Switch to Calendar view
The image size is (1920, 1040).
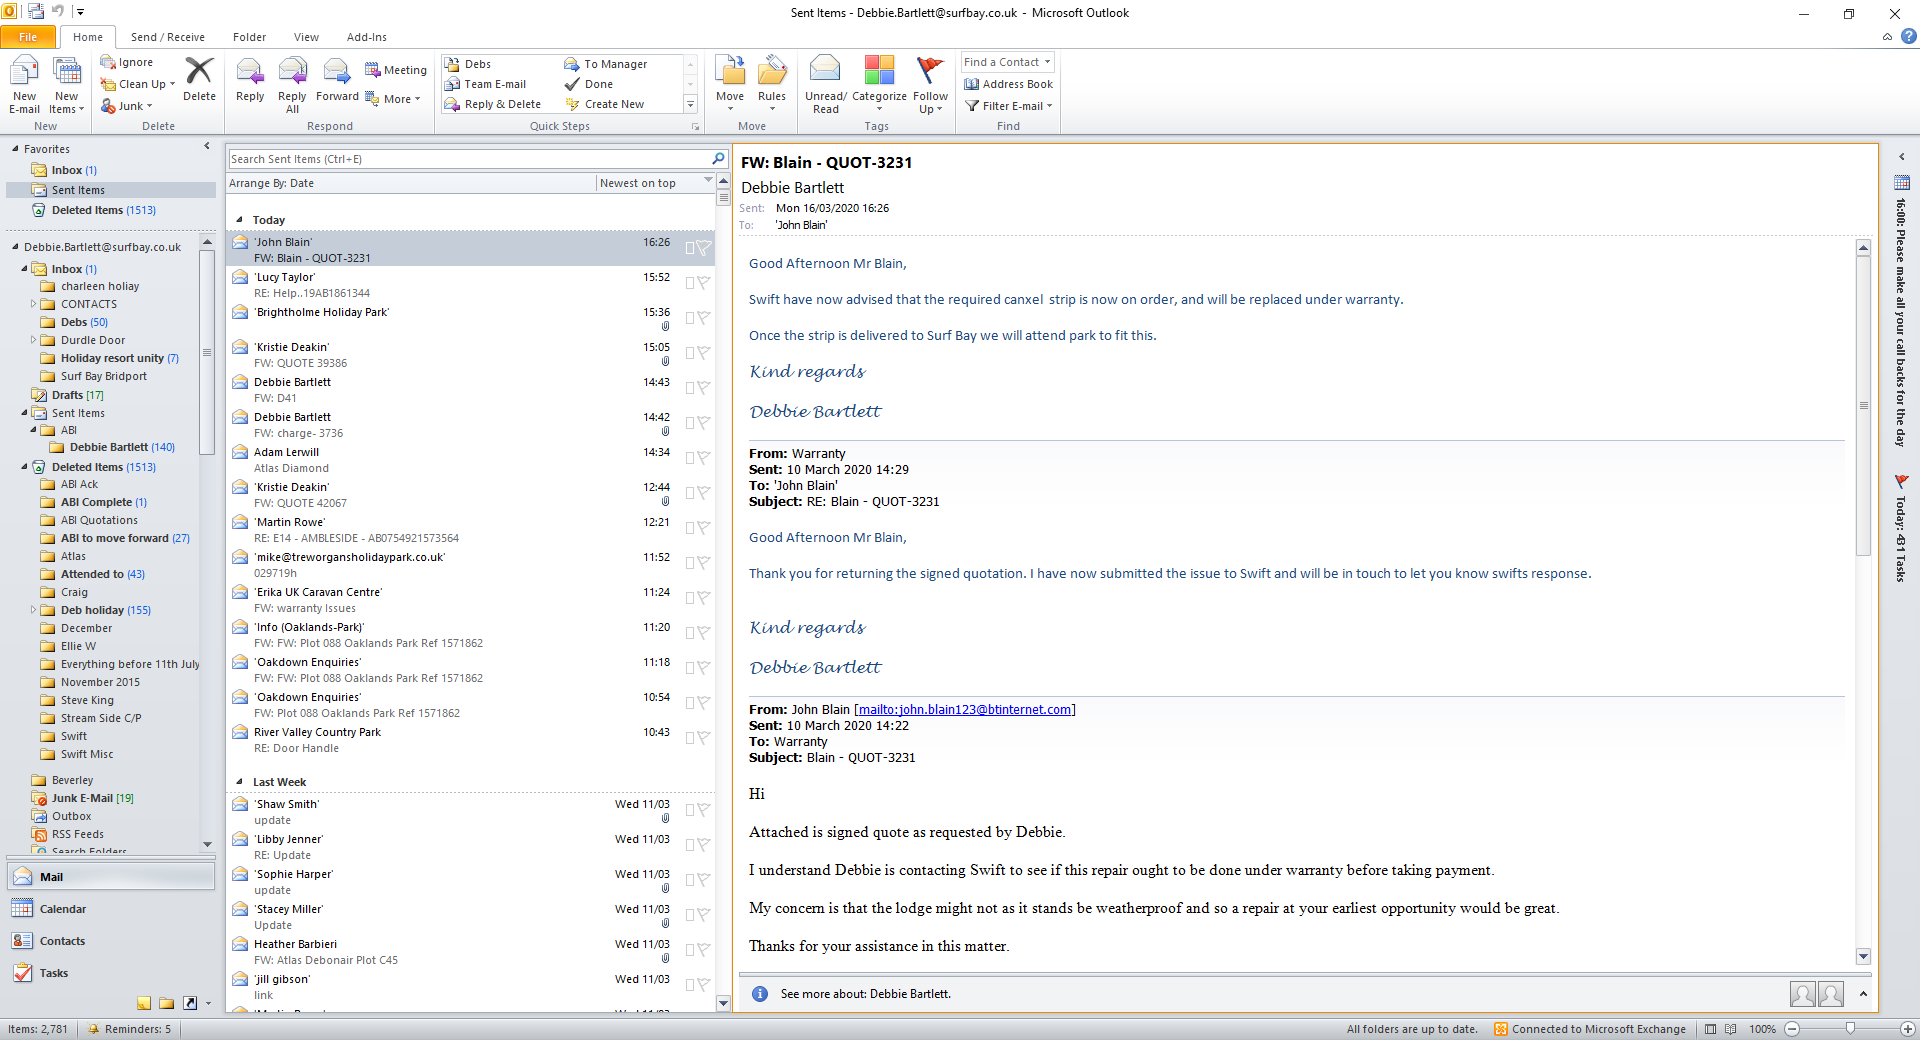[x=110, y=909]
